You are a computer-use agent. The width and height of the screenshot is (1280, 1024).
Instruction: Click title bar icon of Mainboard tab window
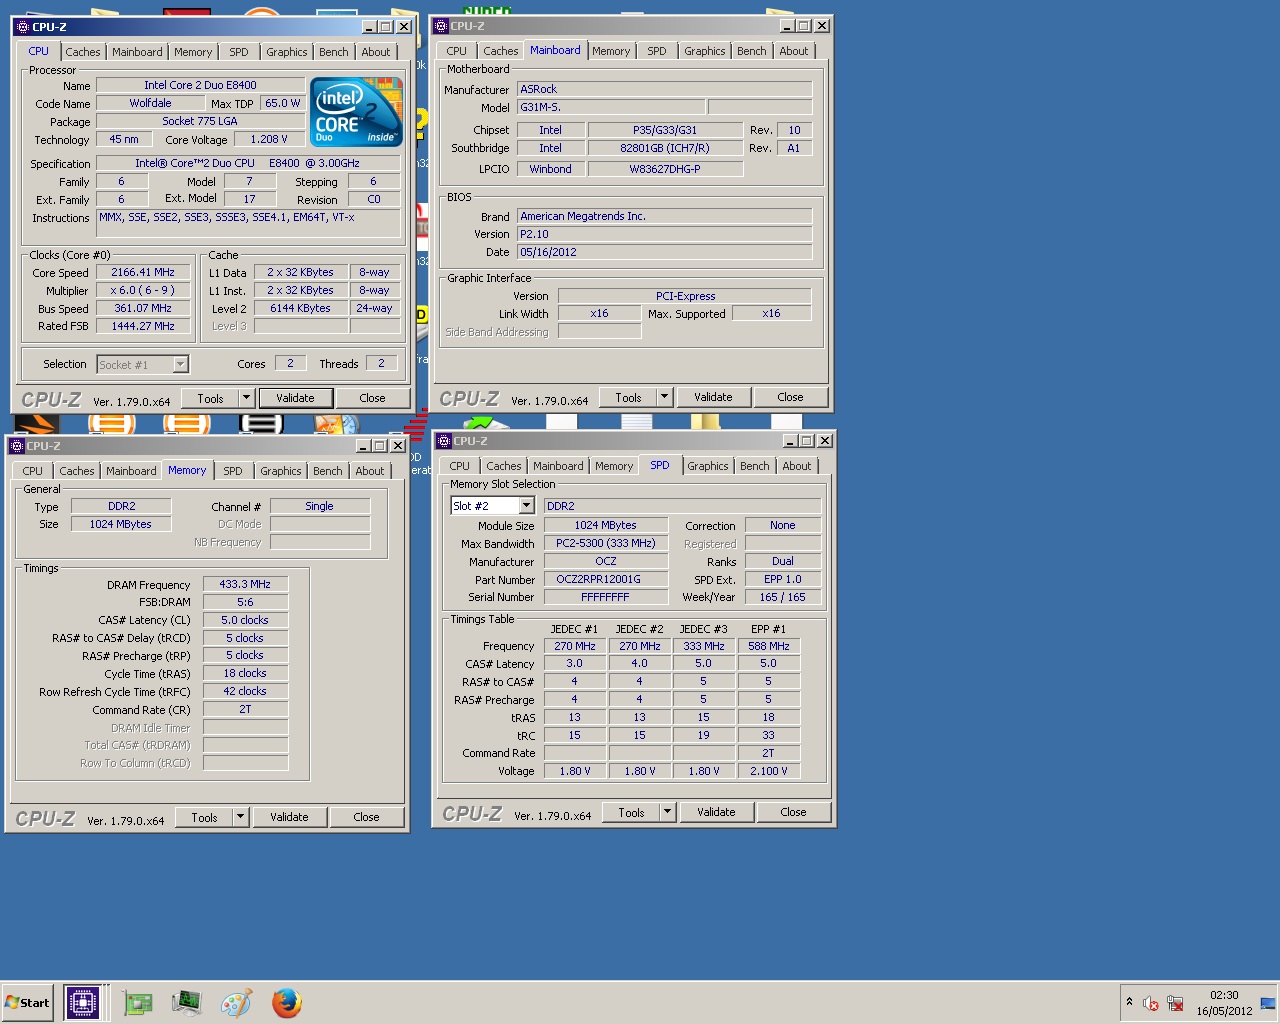point(441,26)
